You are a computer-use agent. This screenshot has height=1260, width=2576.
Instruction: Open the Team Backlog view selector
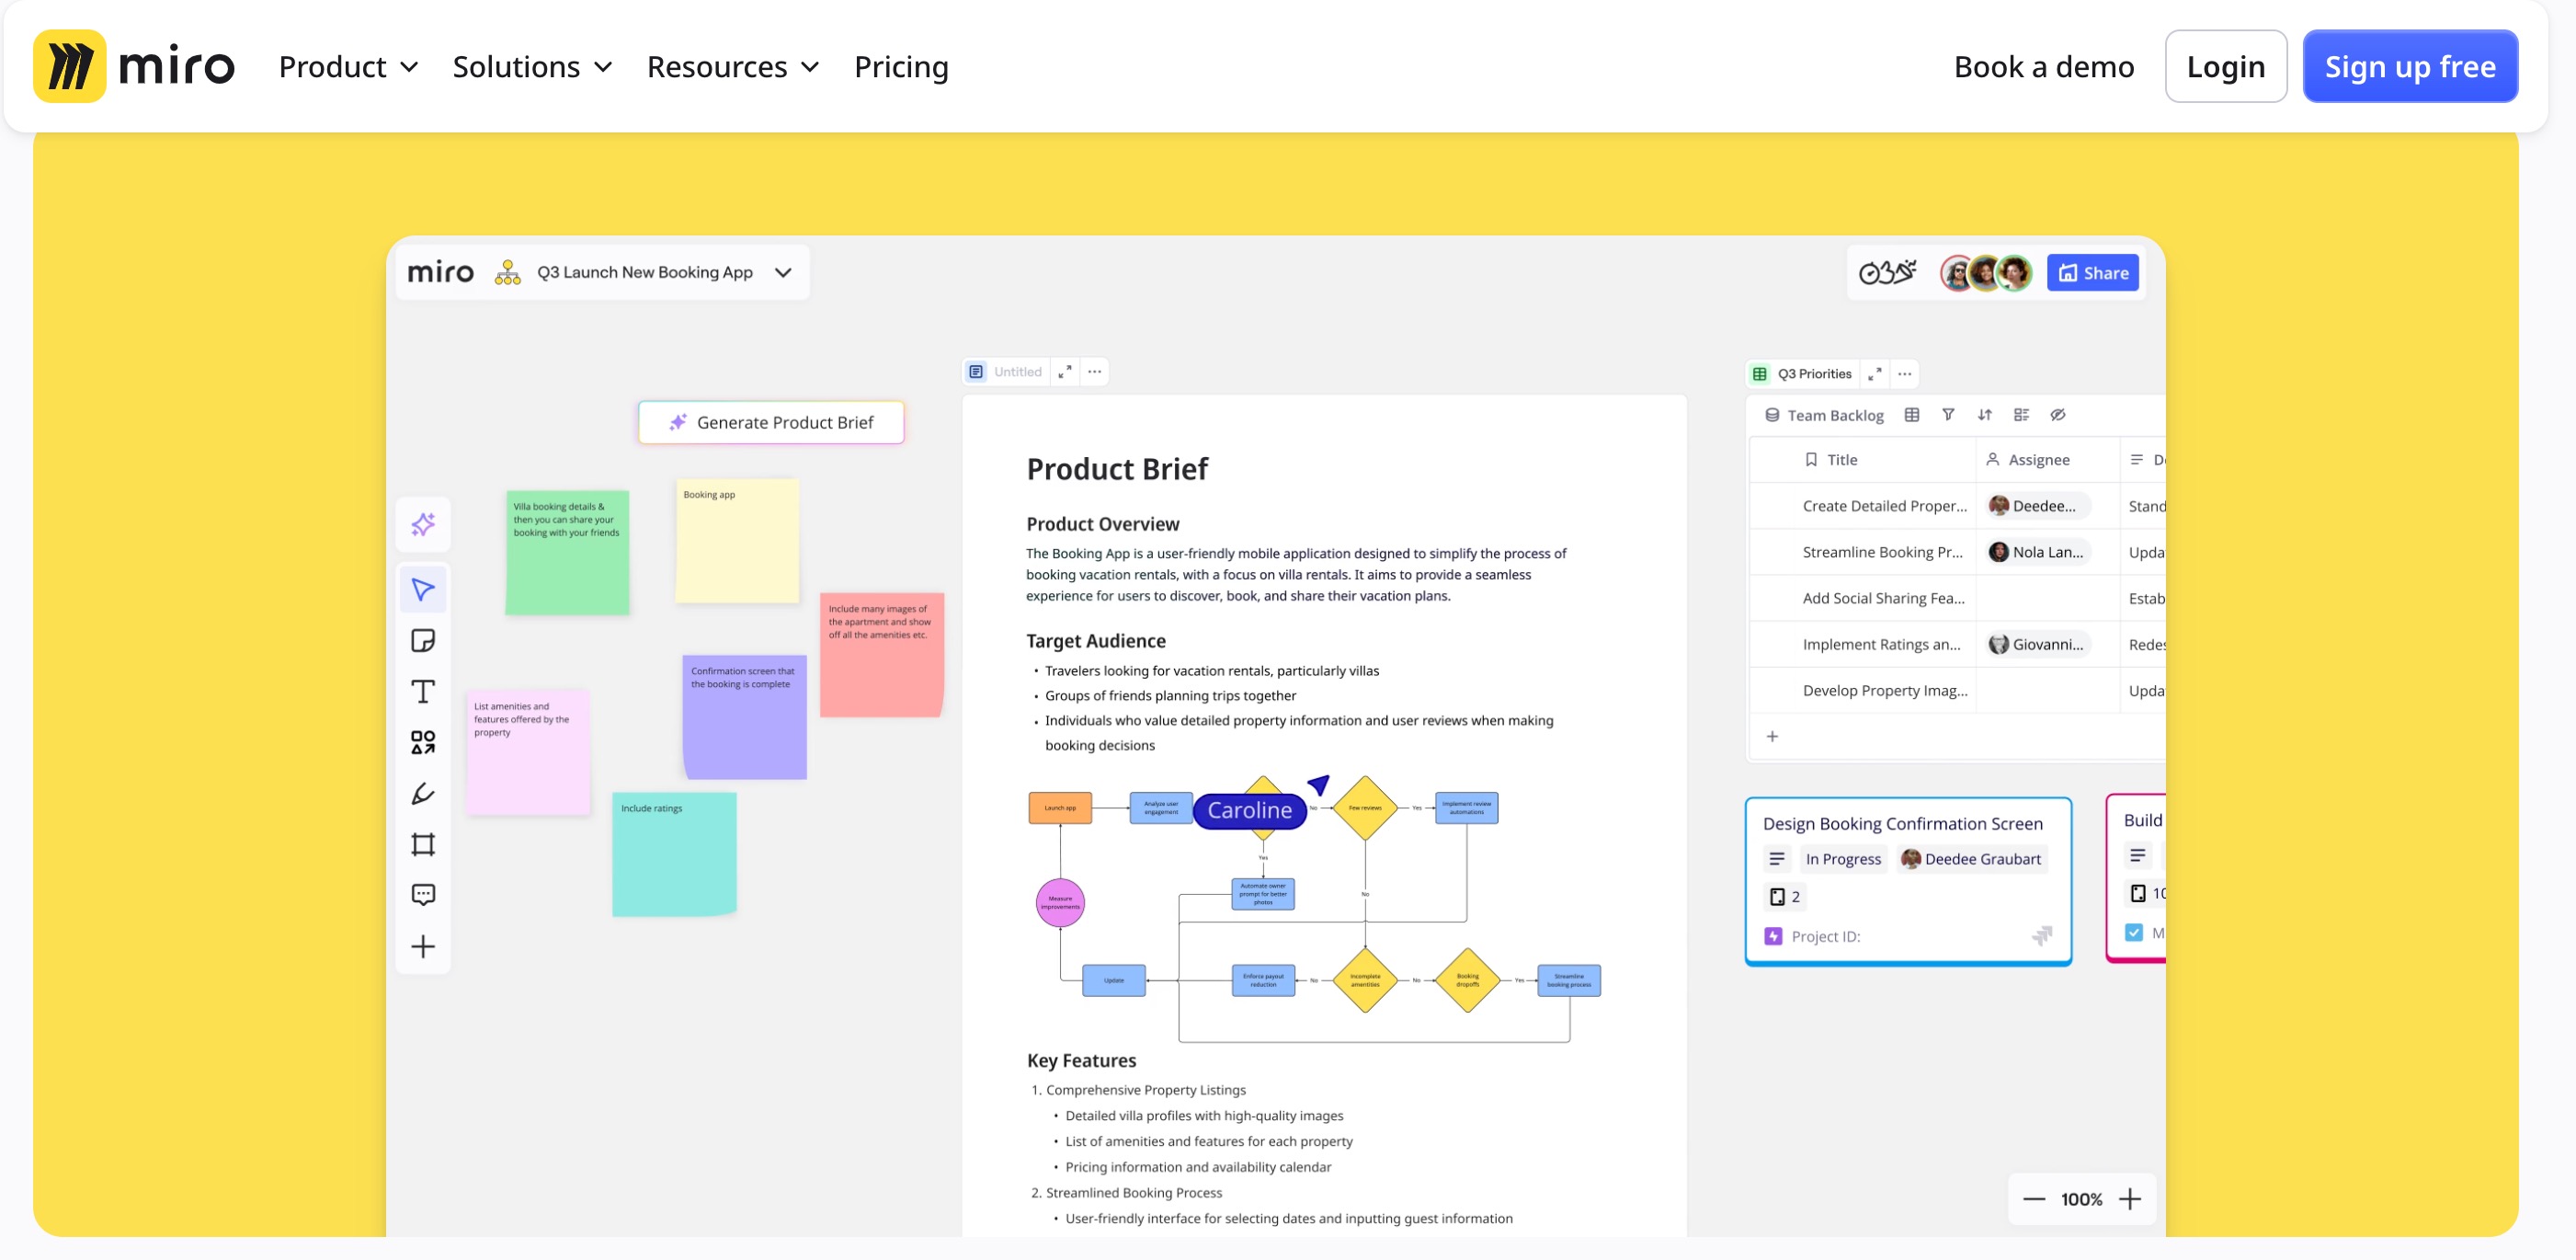(x=1824, y=415)
